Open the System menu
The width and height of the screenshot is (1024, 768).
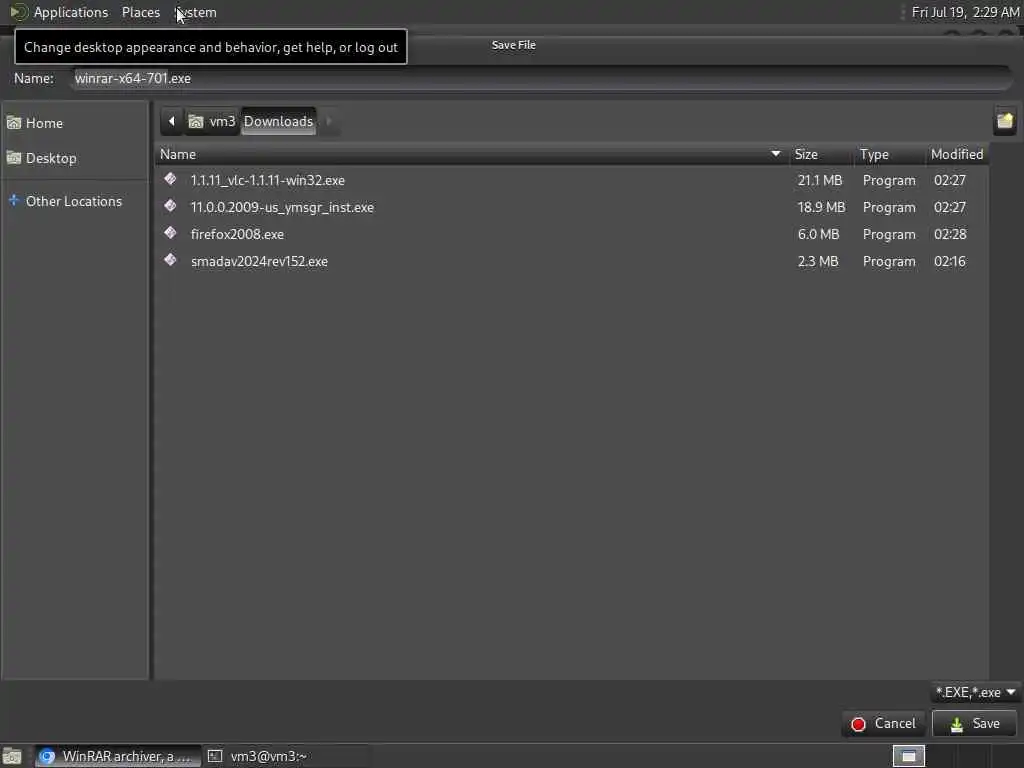(196, 12)
